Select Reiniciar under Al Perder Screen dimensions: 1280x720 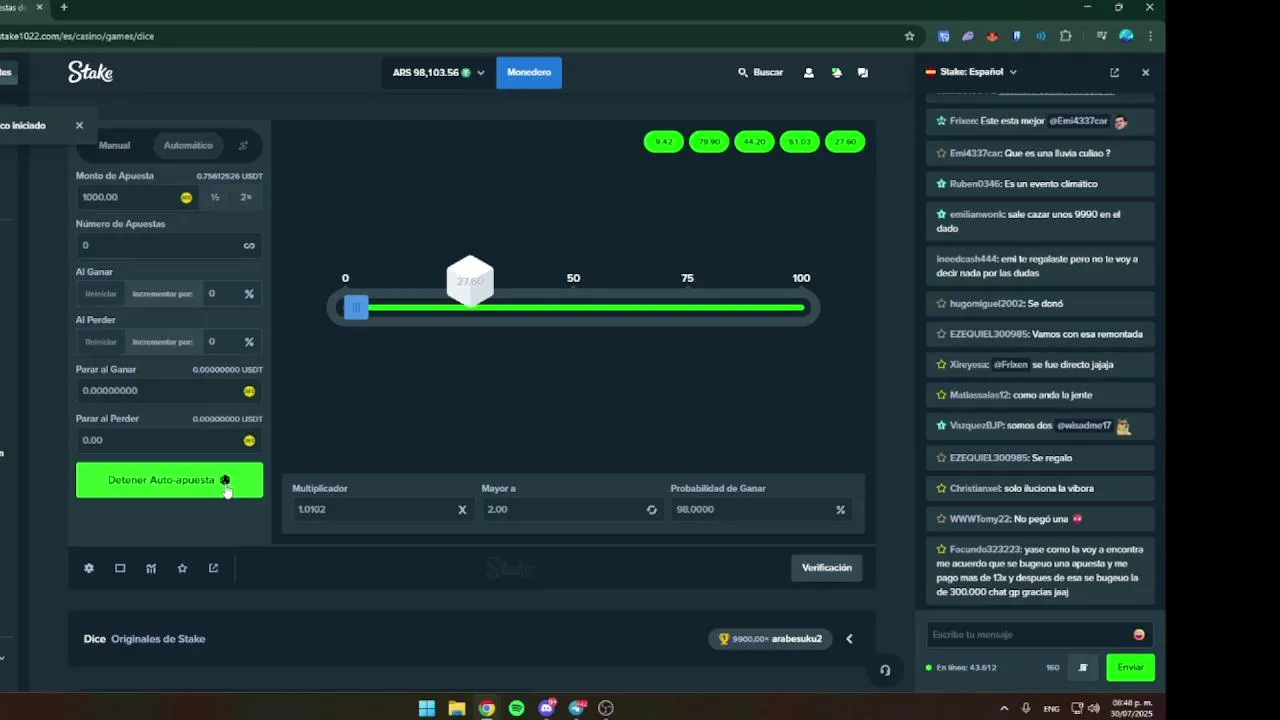point(101,342)
